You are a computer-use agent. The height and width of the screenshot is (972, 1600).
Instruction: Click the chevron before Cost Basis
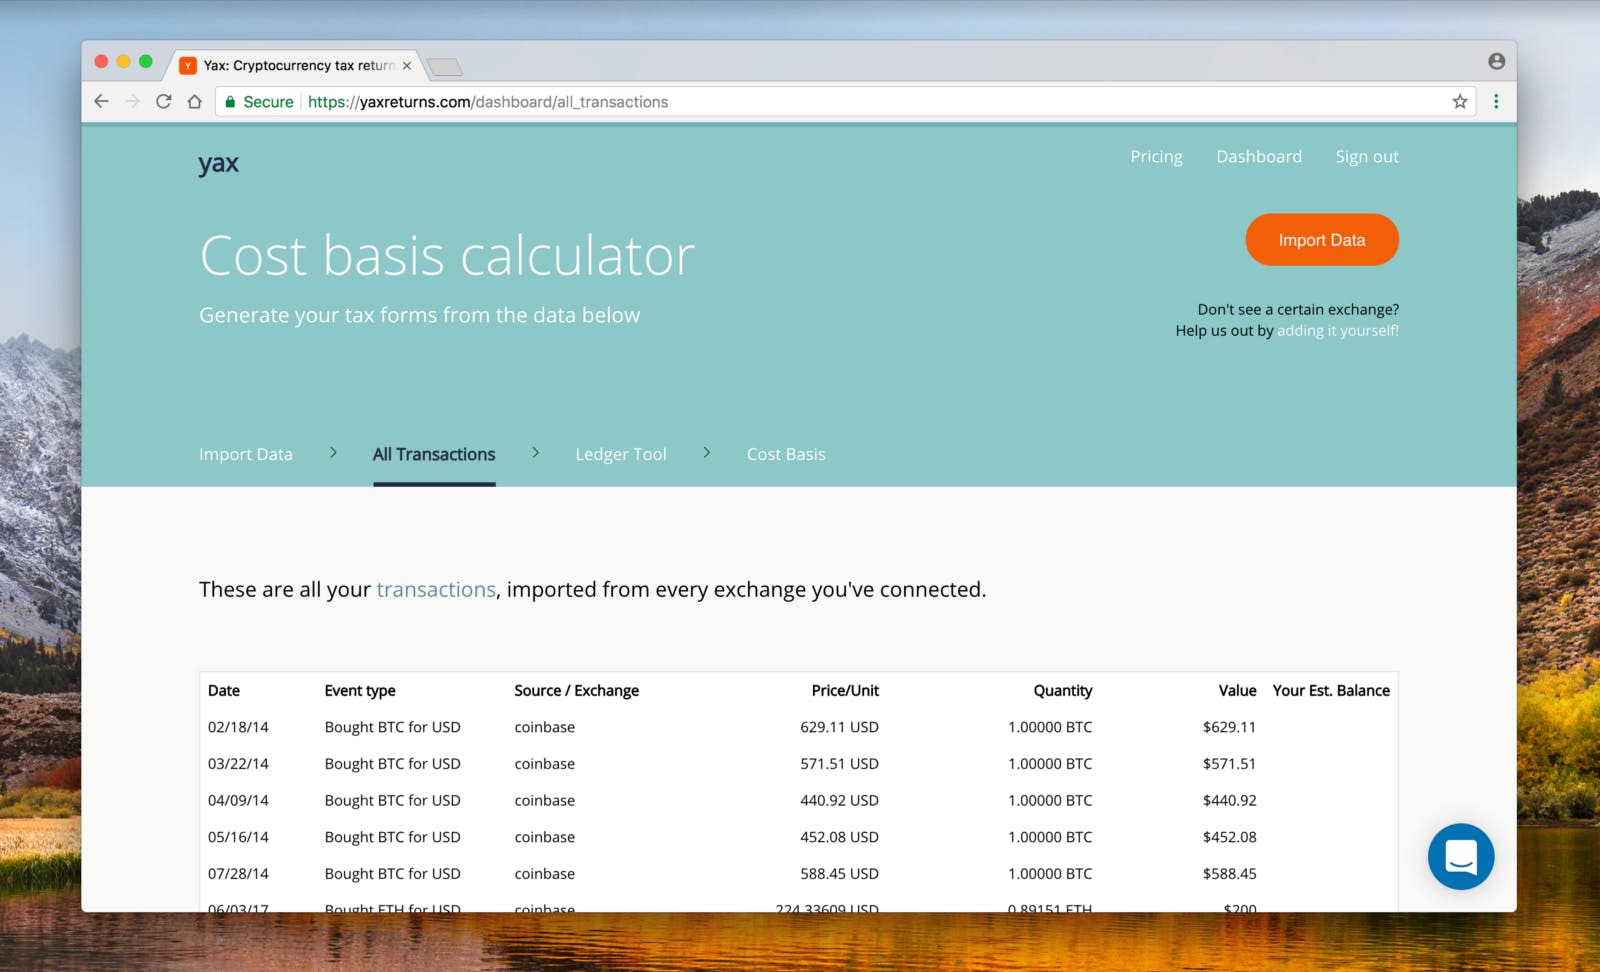[x=706, y=452]
